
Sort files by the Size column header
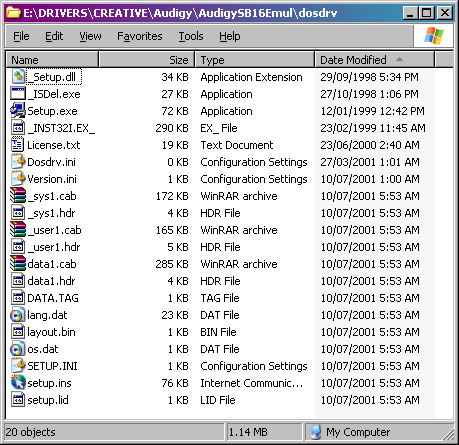147,60
